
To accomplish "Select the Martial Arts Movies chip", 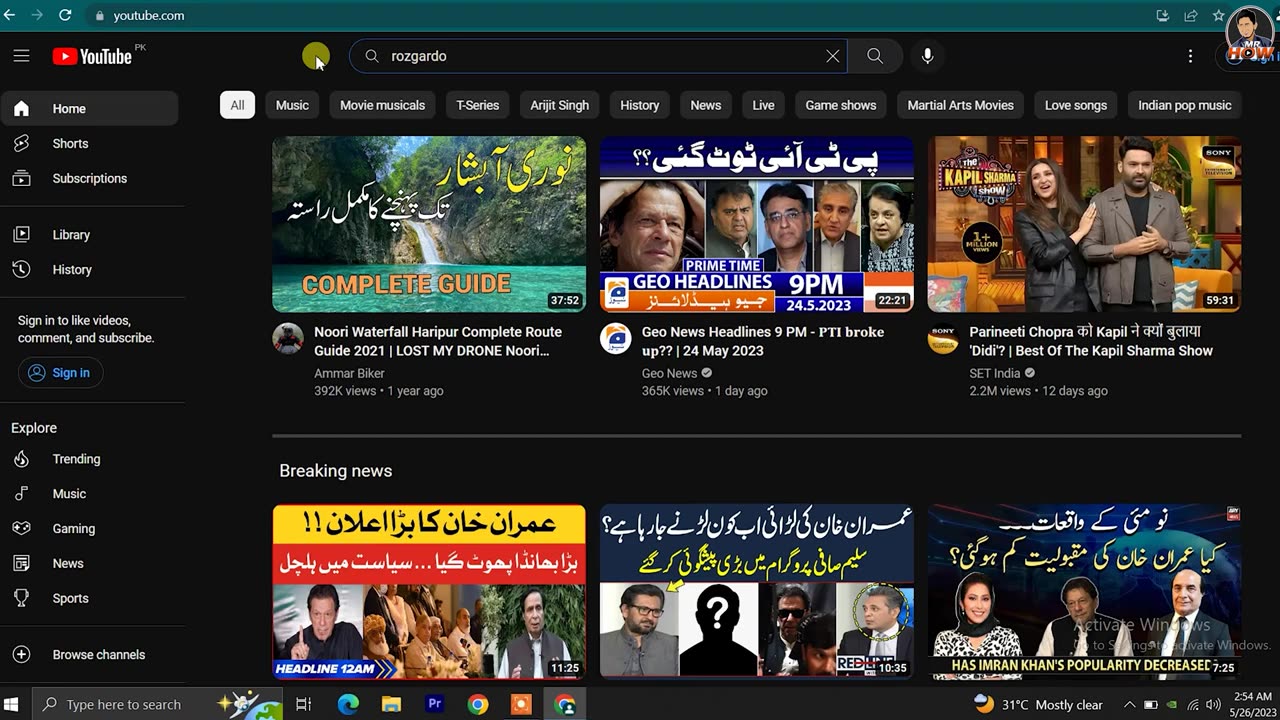I will pos(960,105).
